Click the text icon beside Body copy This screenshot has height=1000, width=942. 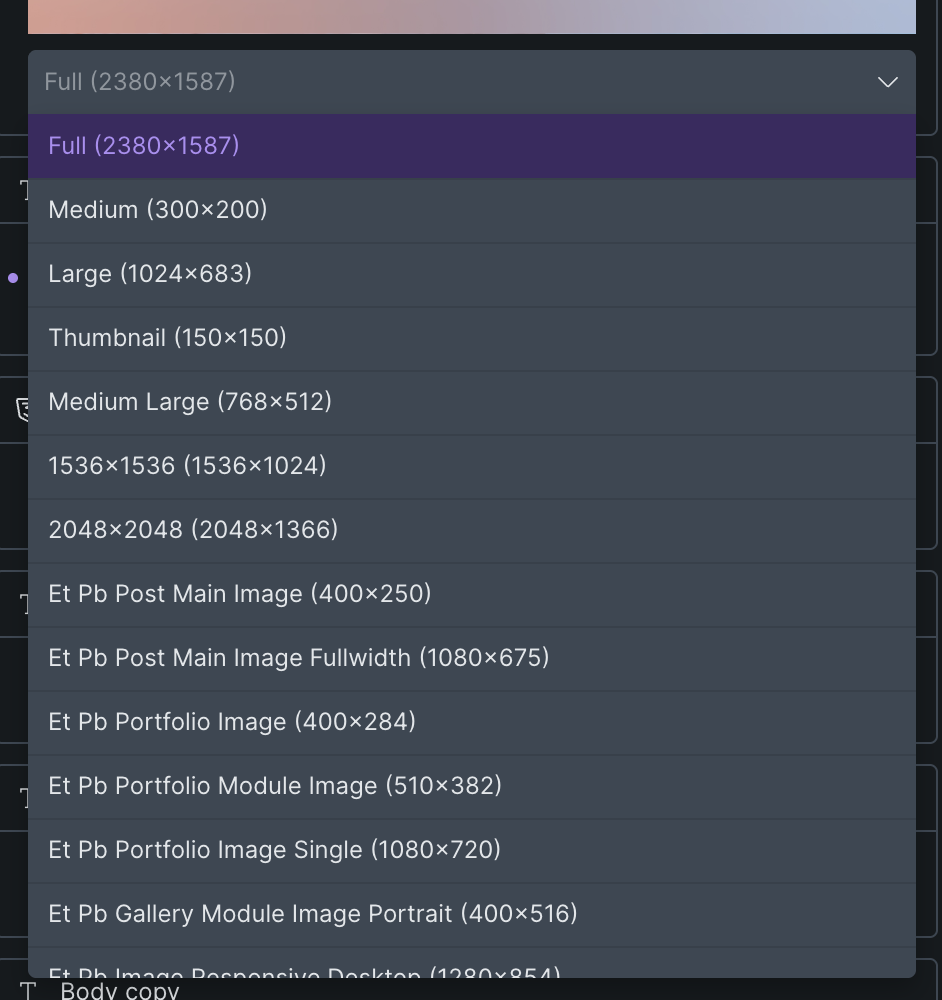29,991
